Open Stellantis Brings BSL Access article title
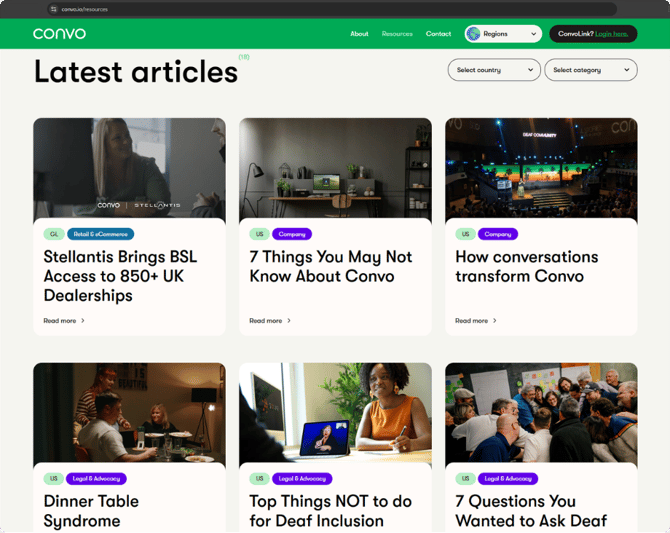 [x=120, y=276]
